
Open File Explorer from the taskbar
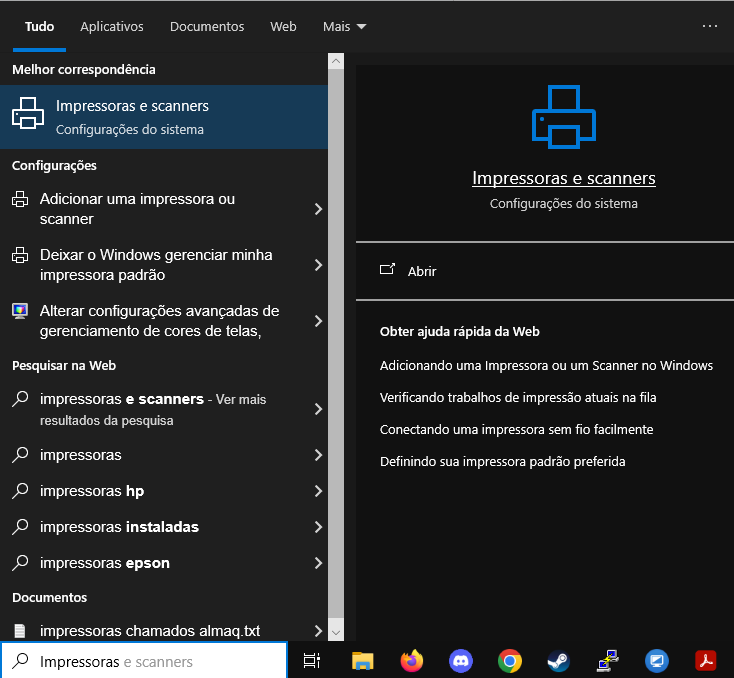click(362, 660)
